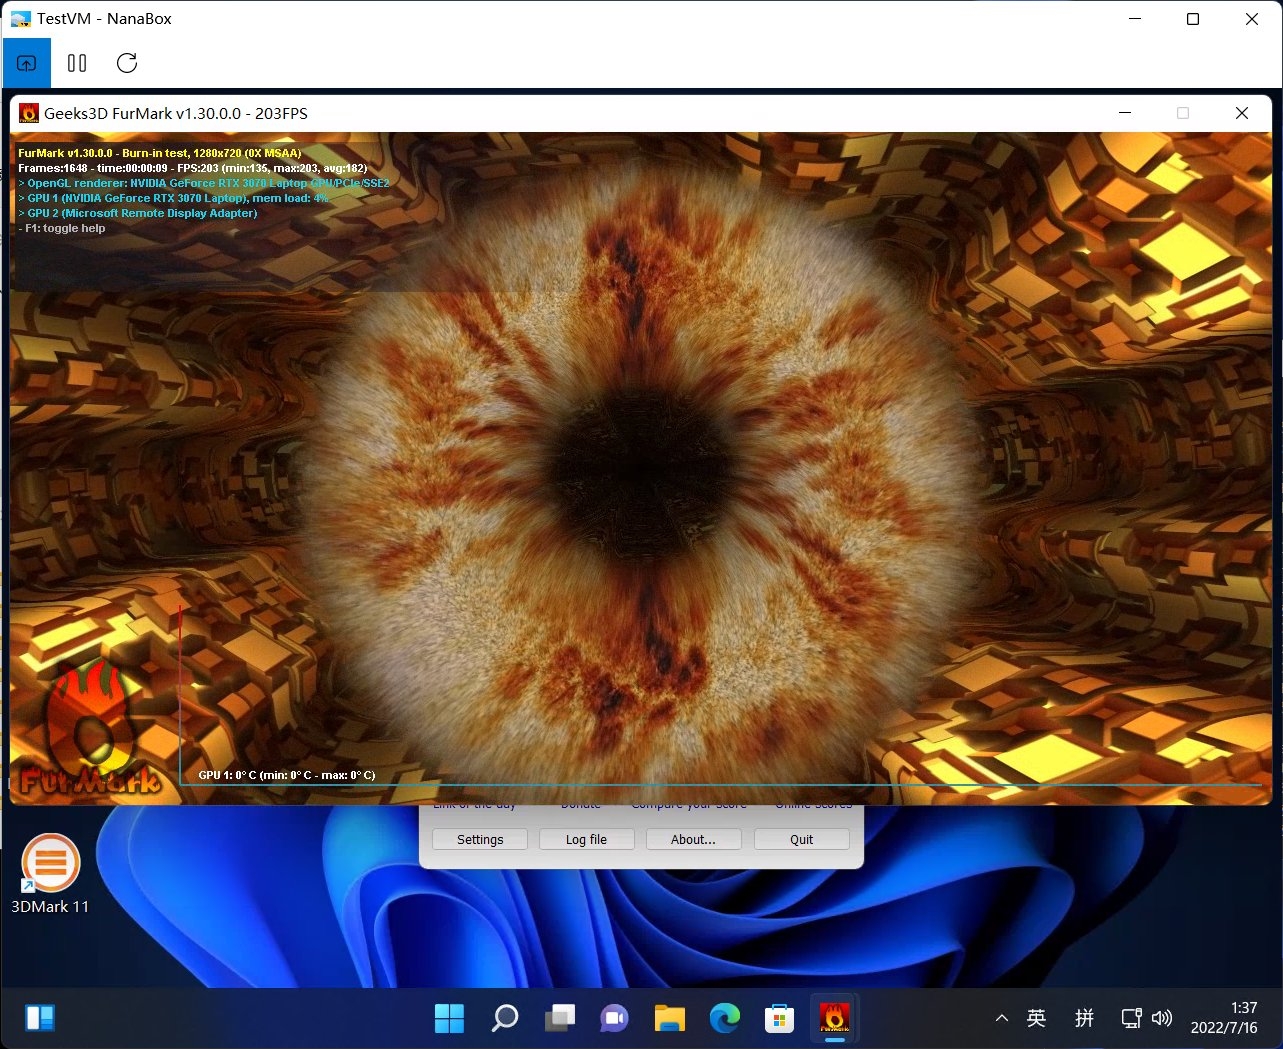This screenshot has height=1049, width=1283.
Task: Minimize the FurMark burn-in test window
Action: pos(1125,113)
